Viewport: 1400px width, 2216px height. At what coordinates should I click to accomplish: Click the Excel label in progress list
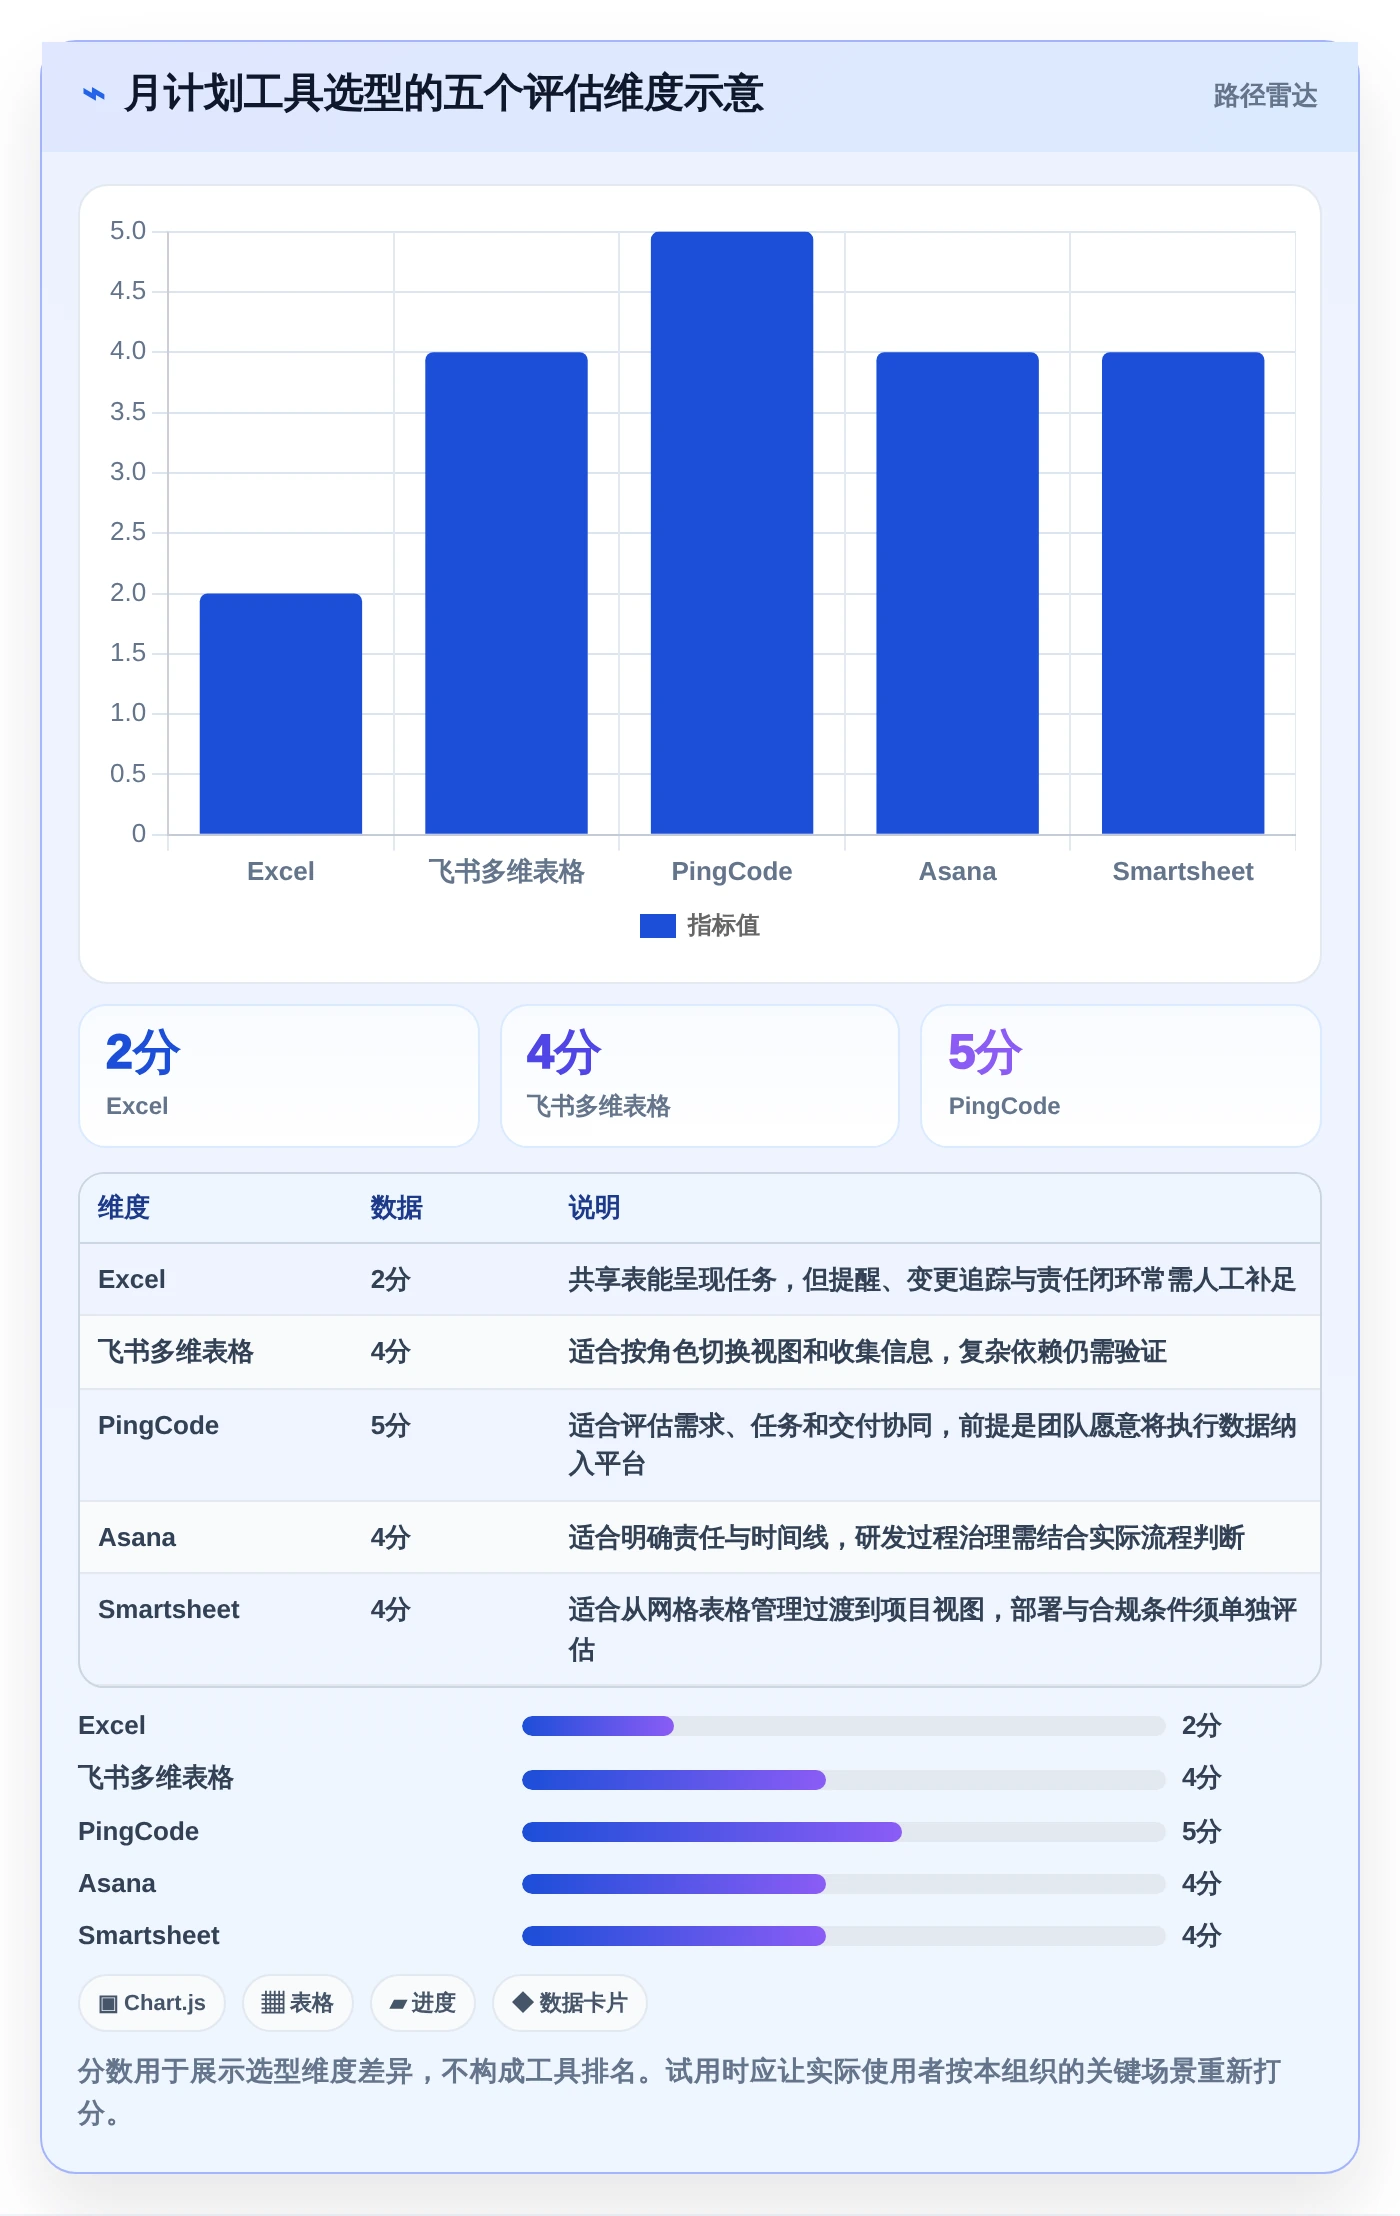pyautogui.click(x=112, y=1726)
